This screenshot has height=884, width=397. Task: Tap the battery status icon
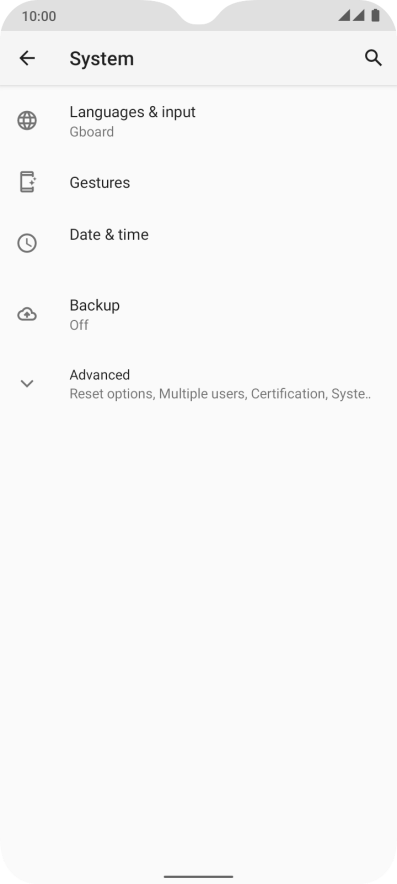(376, 15)
